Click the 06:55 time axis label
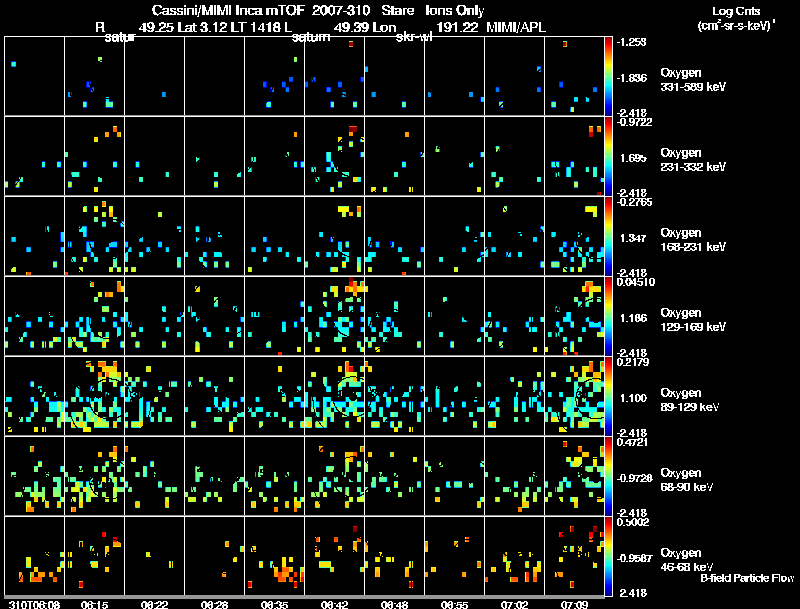Screen dimensions: 800x609 pyautogui.click(x=454, y=604)
